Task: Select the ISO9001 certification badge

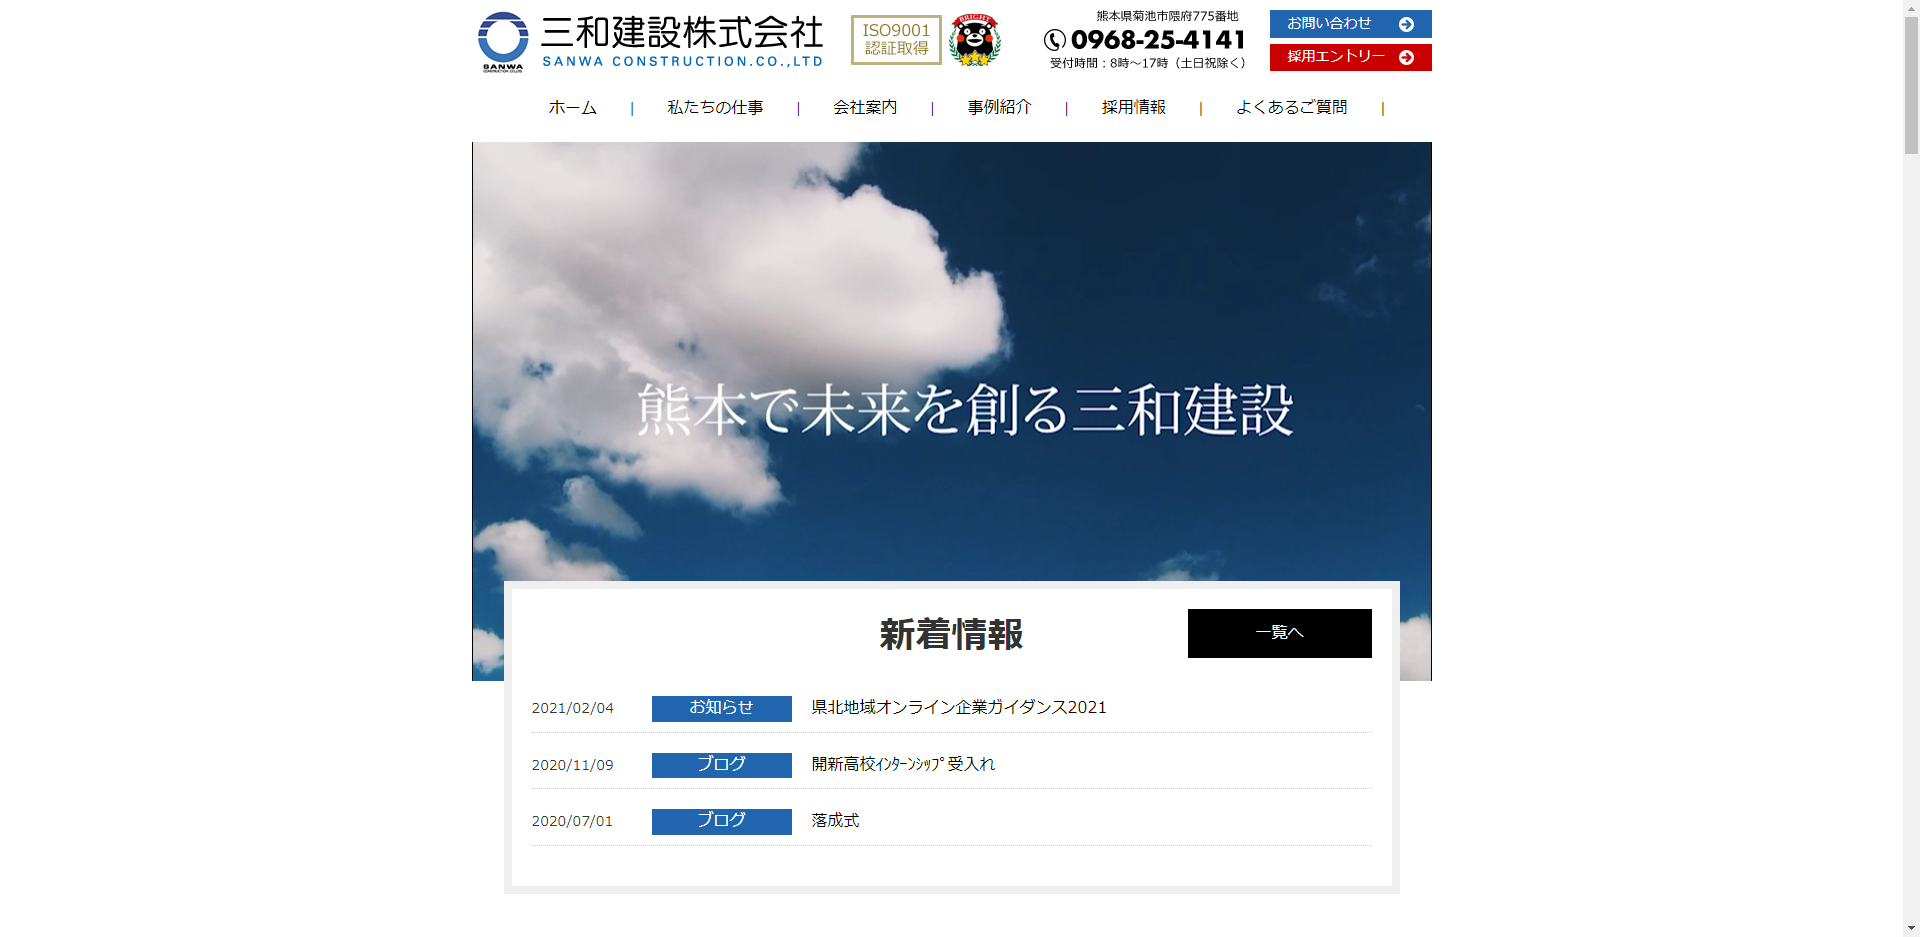Action: click(895, 42)
